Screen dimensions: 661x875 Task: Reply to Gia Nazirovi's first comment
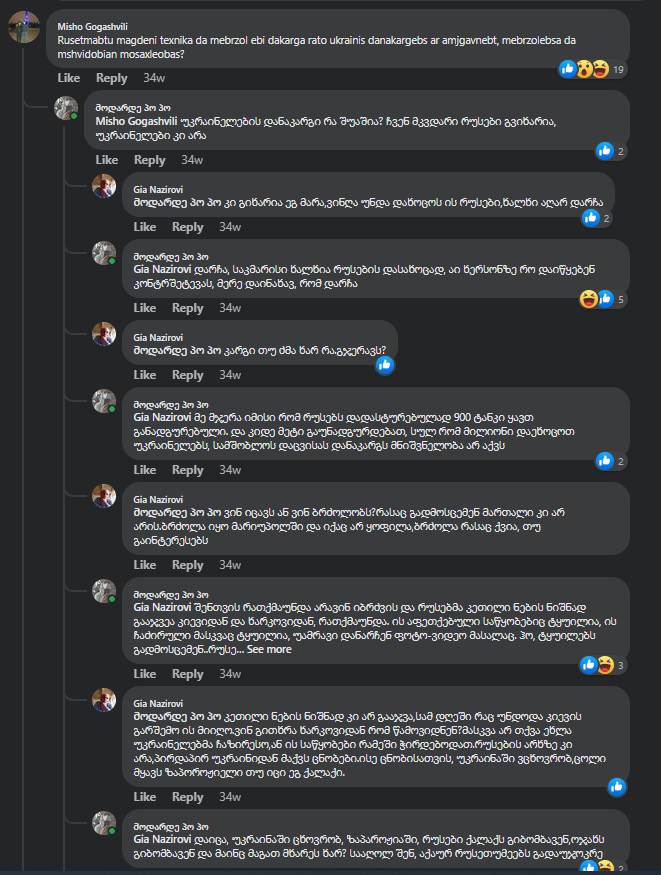[x=188, y=226]
